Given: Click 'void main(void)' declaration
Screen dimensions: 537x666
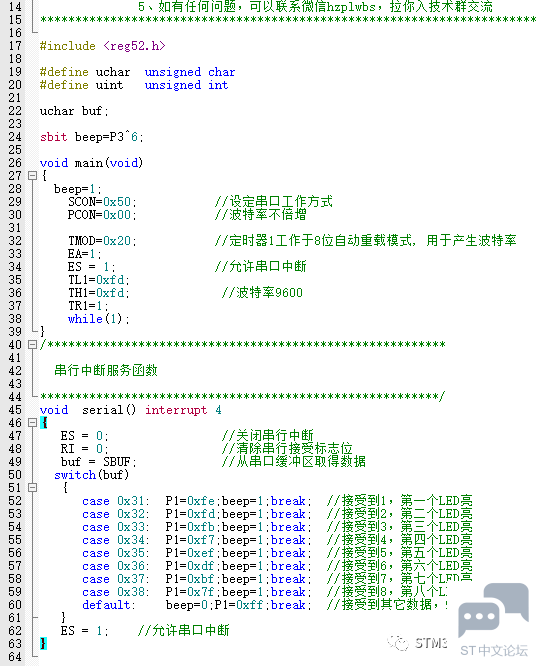Looking at the screenshot, I should click(x=91, y=163).
